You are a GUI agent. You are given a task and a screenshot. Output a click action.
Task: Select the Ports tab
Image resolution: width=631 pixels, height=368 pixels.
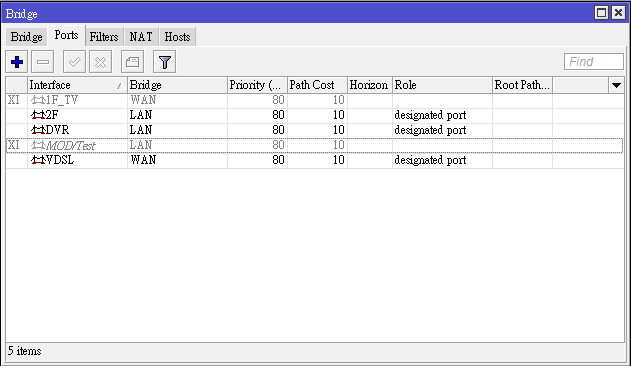coord(66,35)
